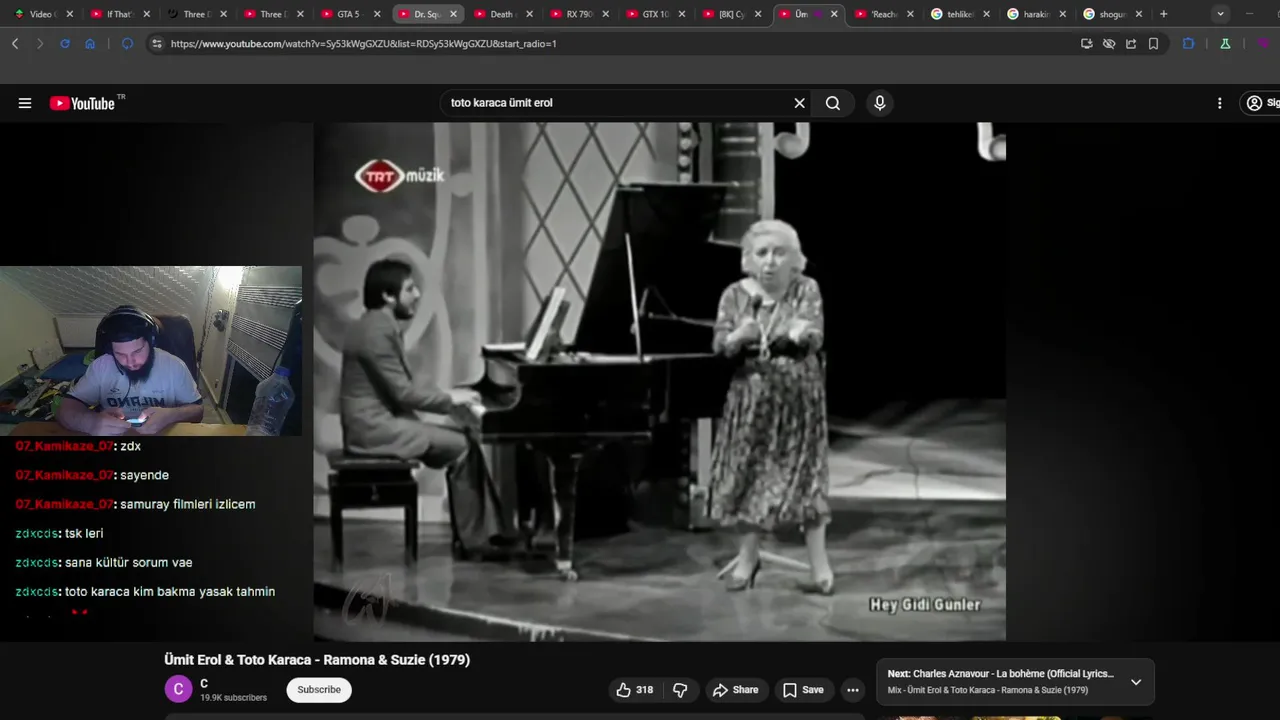1280x720 pixels.
Task: Close the GTA 5 tab
Action: tap(377, 14)
